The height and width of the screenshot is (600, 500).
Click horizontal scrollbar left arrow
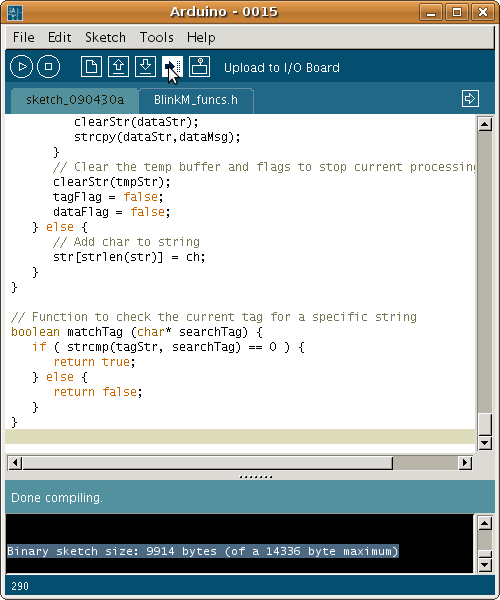point(15,463)
